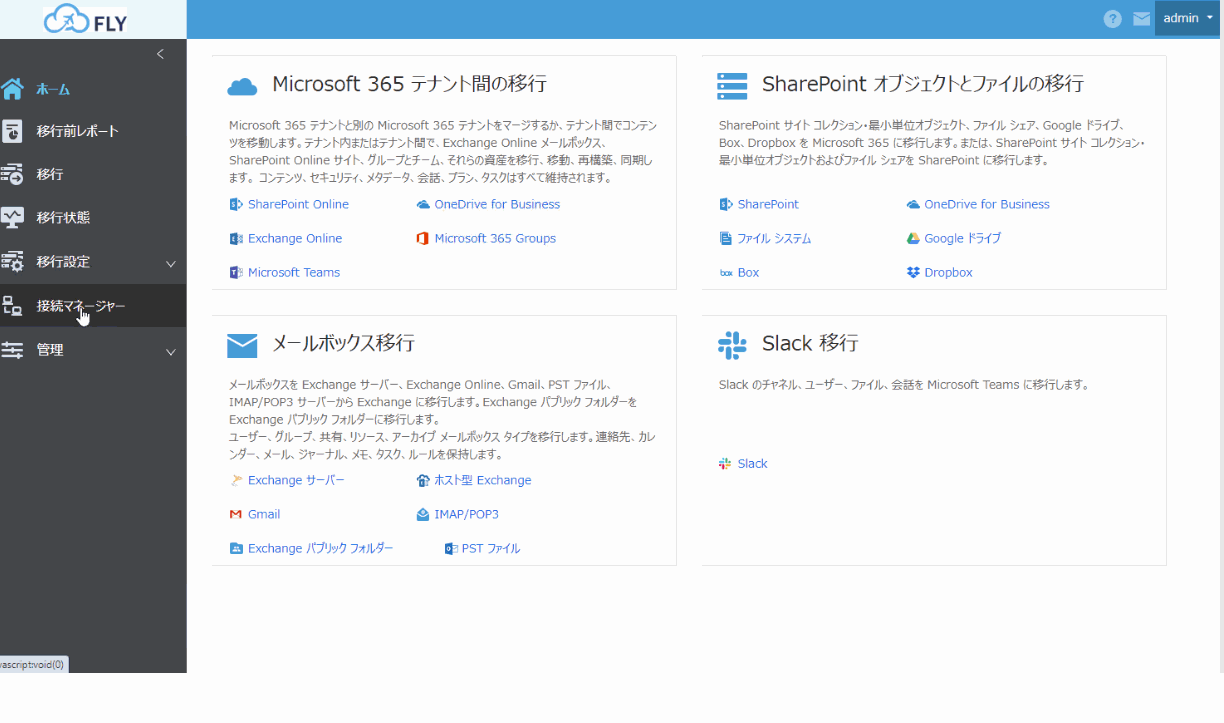This screenshot has height=723, width=1224.
Task: Select 移行設定 in the sidebar menu
Action: click(63, 262)
